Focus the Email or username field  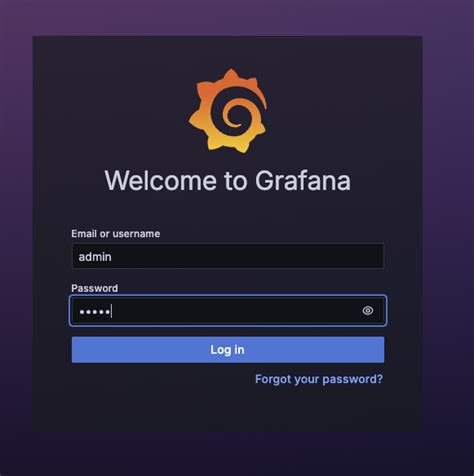228,256
